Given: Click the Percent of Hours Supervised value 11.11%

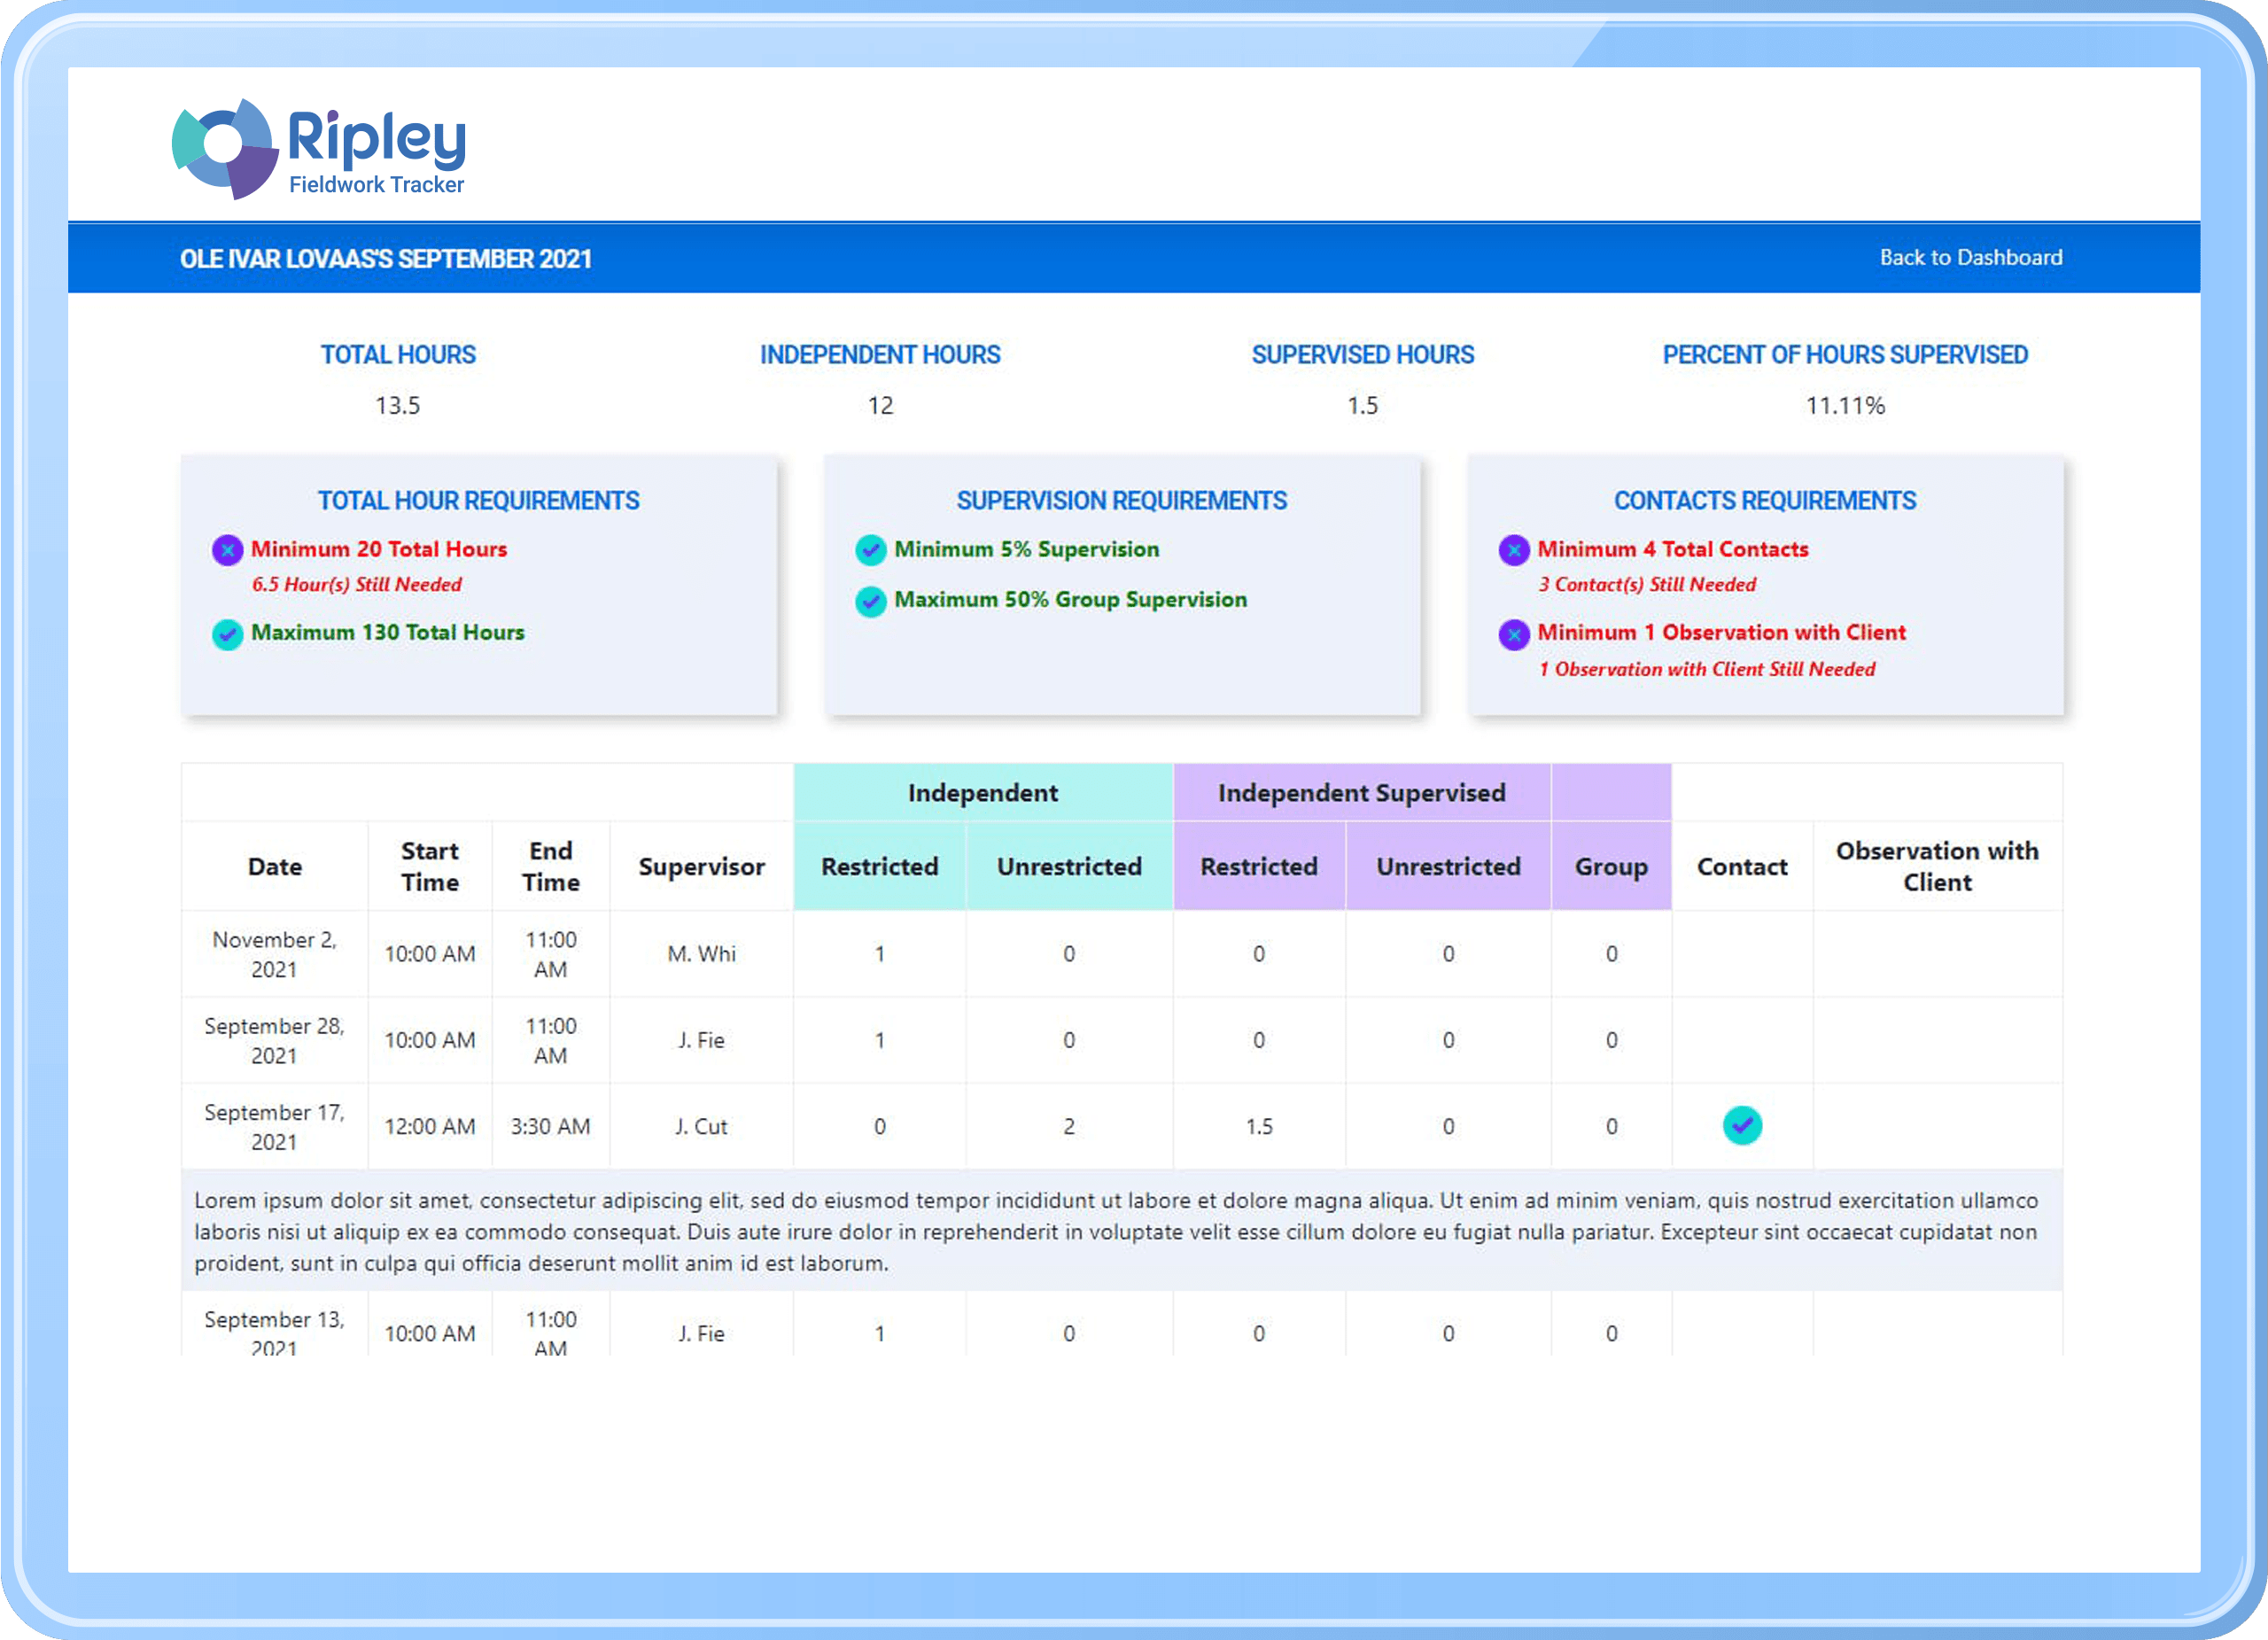Looking at the screenshot, I should pos(1845,405).
